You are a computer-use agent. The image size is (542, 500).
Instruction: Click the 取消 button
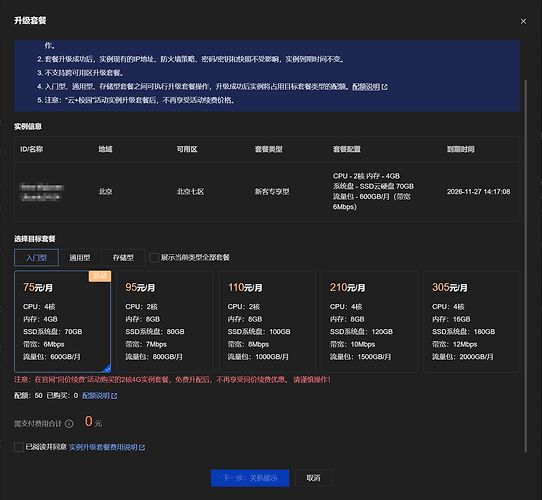[x=313, y=478]
